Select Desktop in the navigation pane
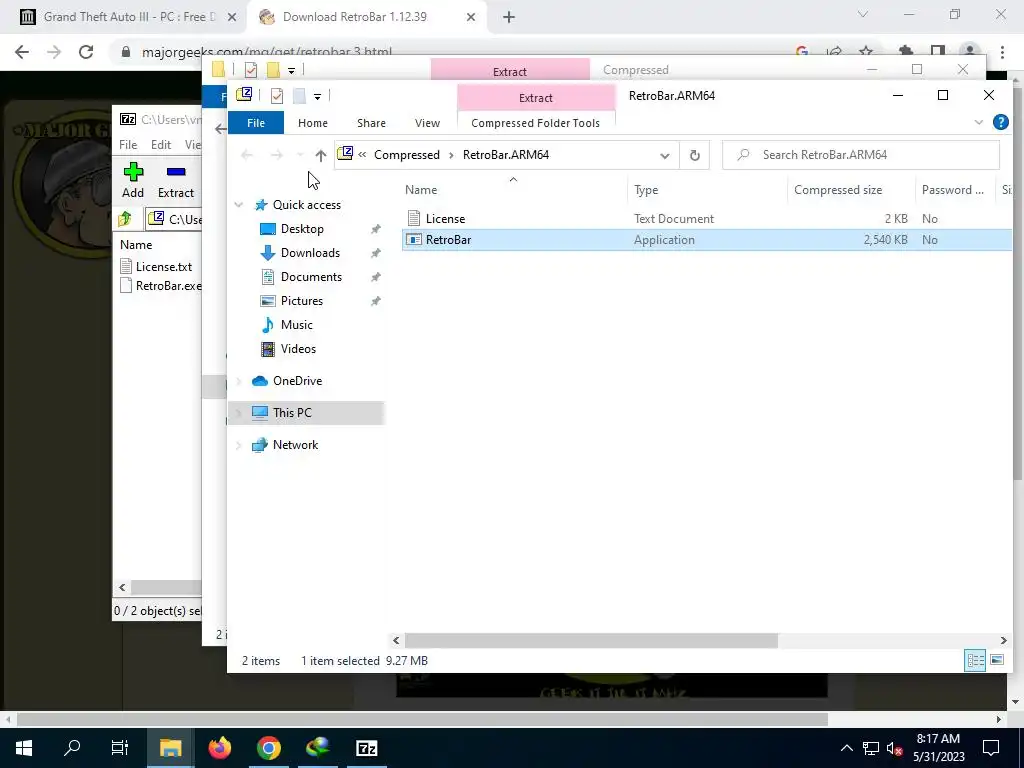1024x768 pixels. click(x=302, y=229)
